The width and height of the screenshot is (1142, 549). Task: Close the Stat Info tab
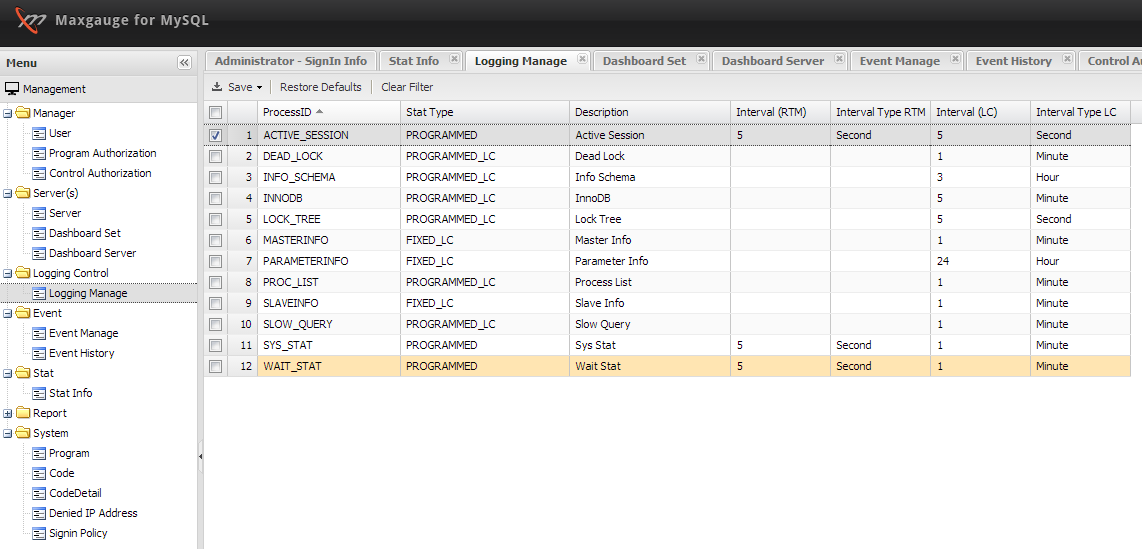click(x=454, y=59)
